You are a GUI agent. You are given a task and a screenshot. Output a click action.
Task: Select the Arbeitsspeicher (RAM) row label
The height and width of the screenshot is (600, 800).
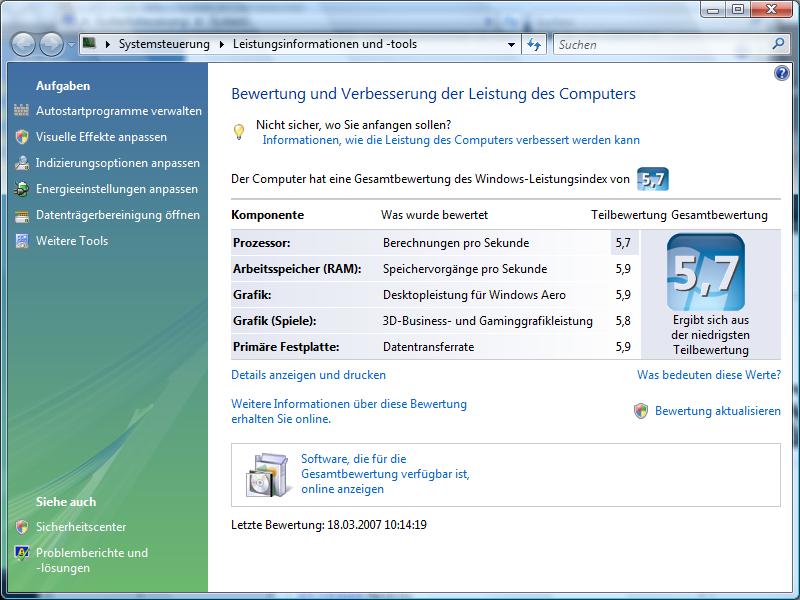click(297, 269)
